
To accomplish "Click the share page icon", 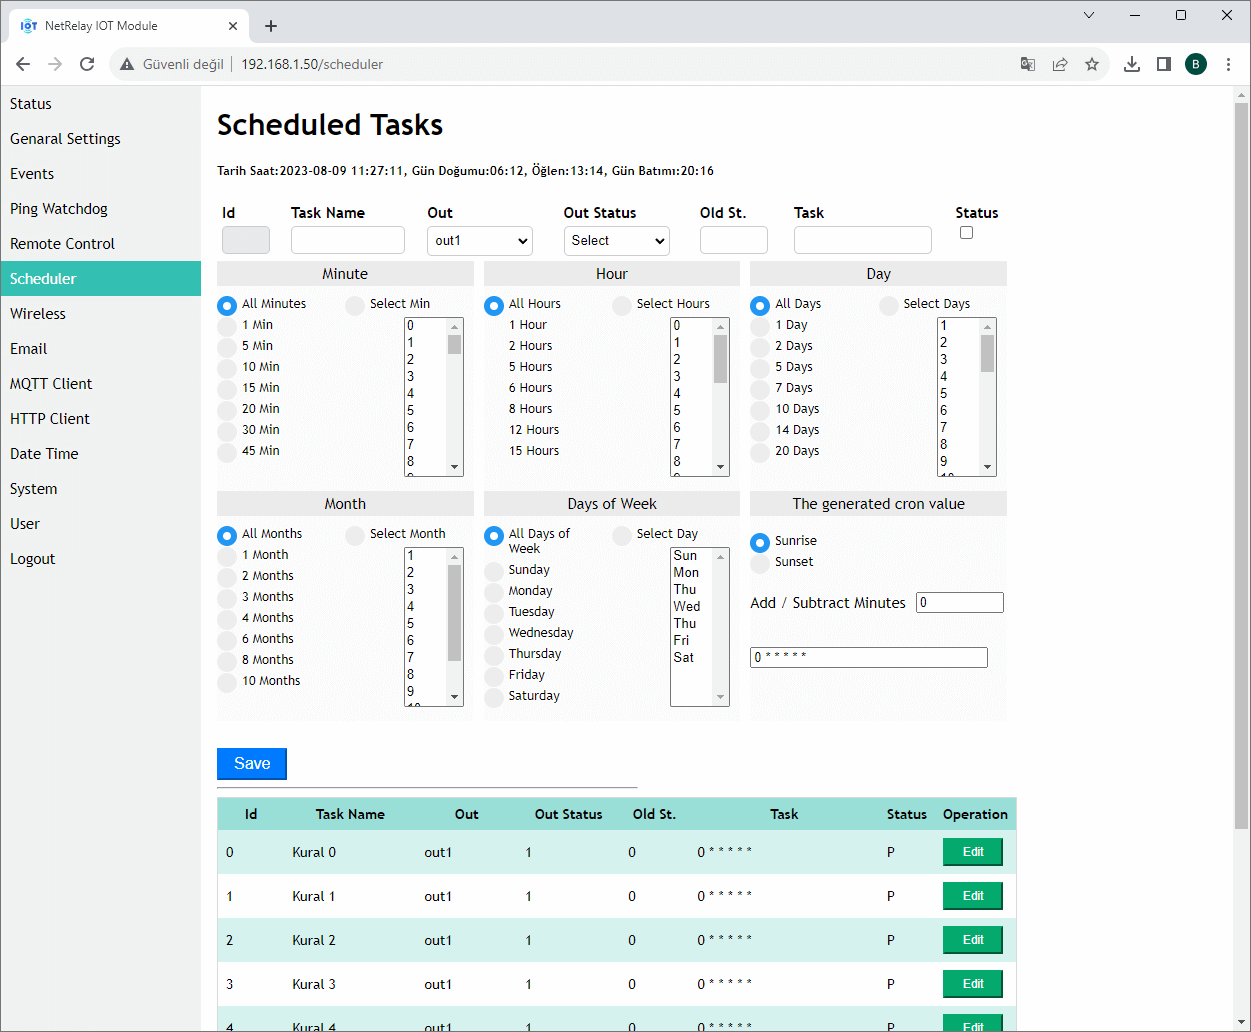I will pos(1060,64).
